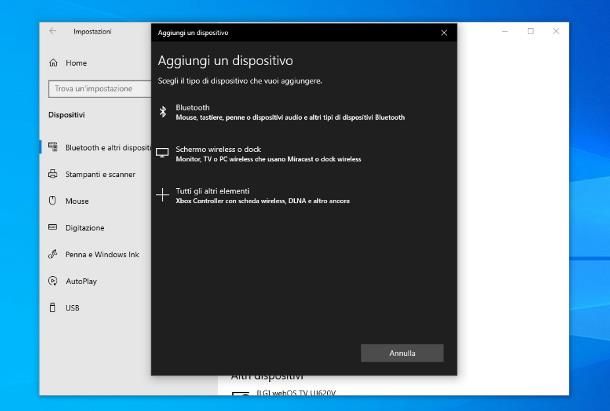Go back with the Settings back arrow
The image size is (610, 411).
pos(53,31)
